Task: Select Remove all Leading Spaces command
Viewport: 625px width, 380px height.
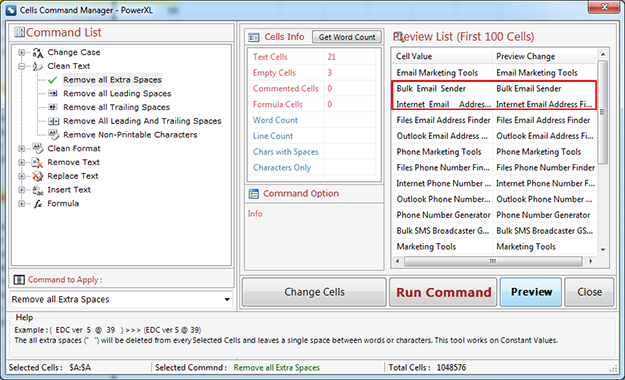Action: click(117, 94)
